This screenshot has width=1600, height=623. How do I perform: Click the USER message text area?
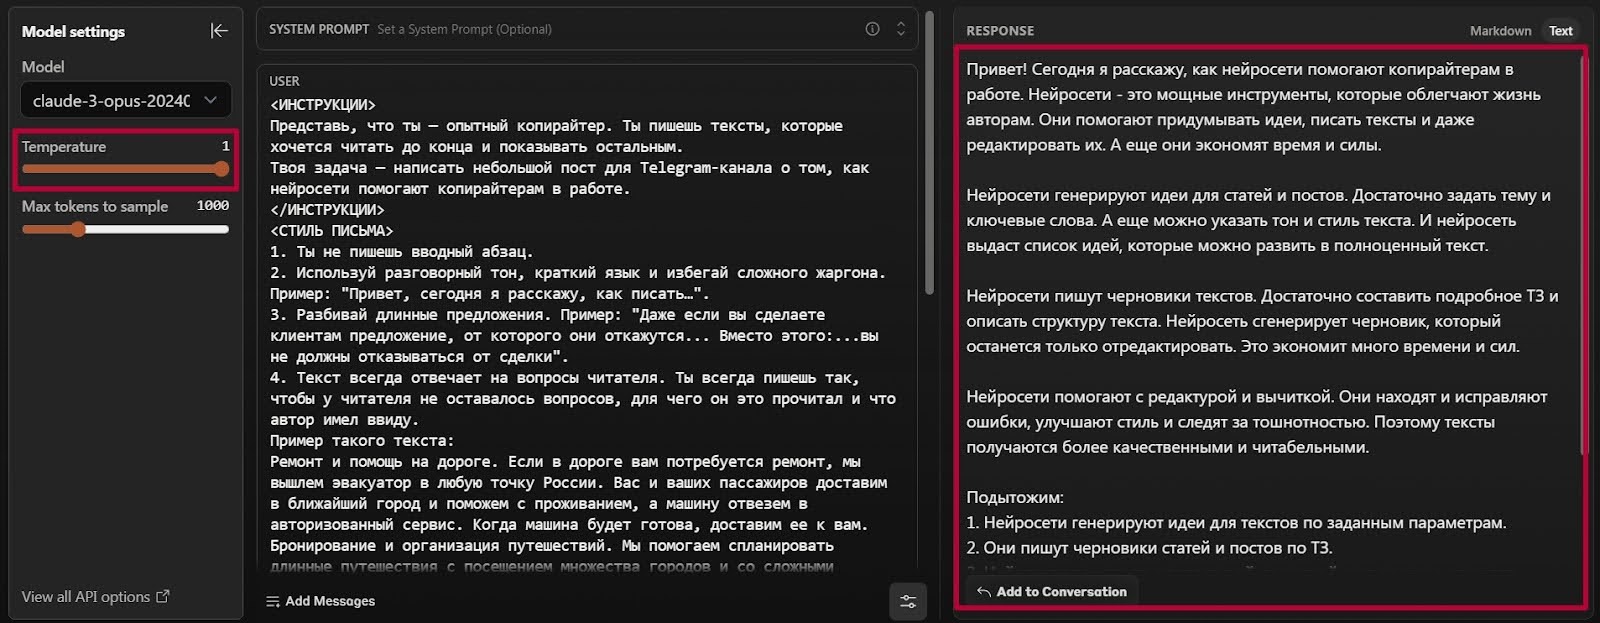click(587, 335)
